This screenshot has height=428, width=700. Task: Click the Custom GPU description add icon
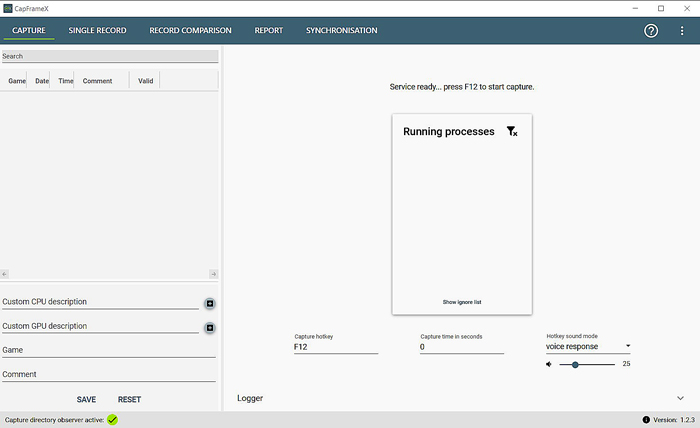pos(209,328)
